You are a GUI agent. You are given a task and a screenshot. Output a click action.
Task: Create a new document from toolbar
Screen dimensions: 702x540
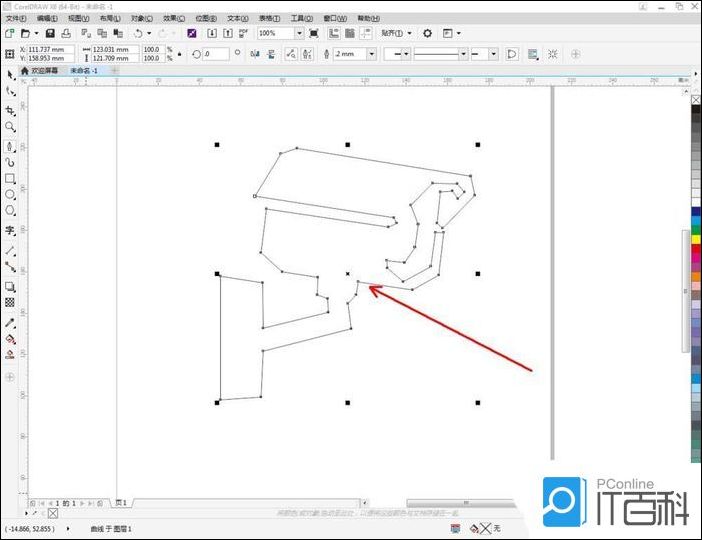point(9,33)
